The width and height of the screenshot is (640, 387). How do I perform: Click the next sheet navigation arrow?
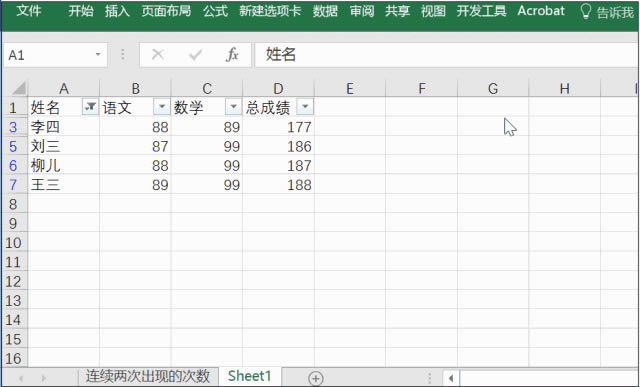(43, 378)
